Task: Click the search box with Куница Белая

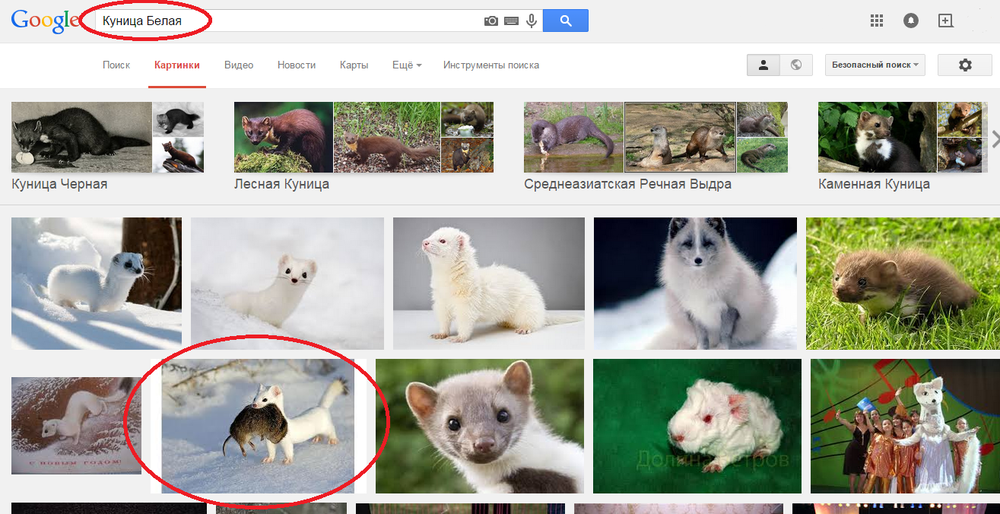Action: [290, 21]
